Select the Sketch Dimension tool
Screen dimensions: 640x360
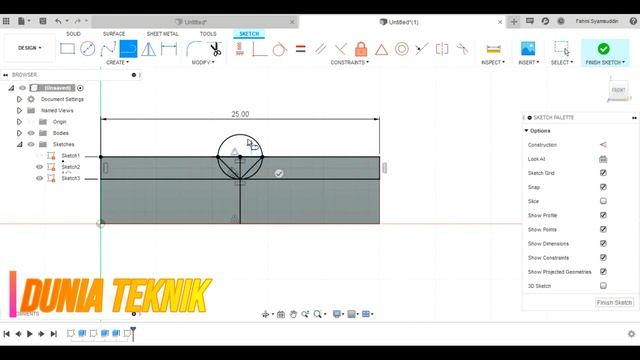tap(169, 49)
